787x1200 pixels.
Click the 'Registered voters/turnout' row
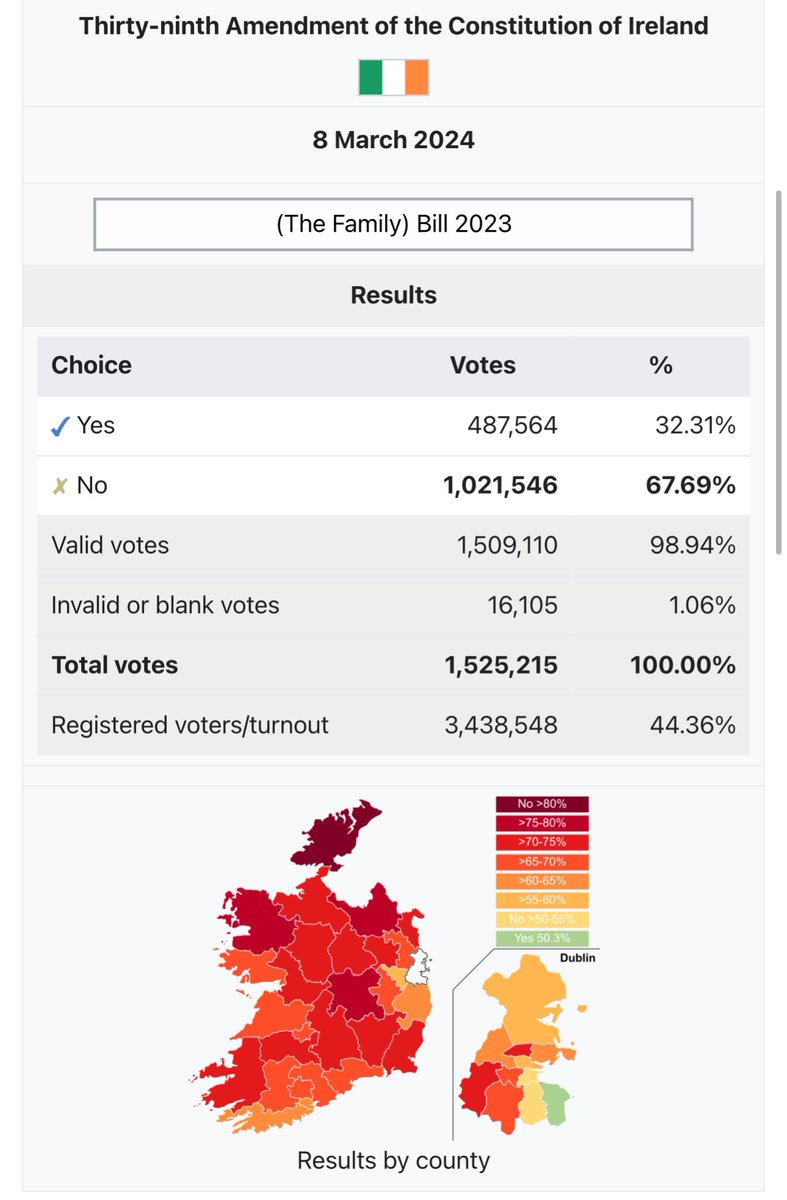click(393, 725)
